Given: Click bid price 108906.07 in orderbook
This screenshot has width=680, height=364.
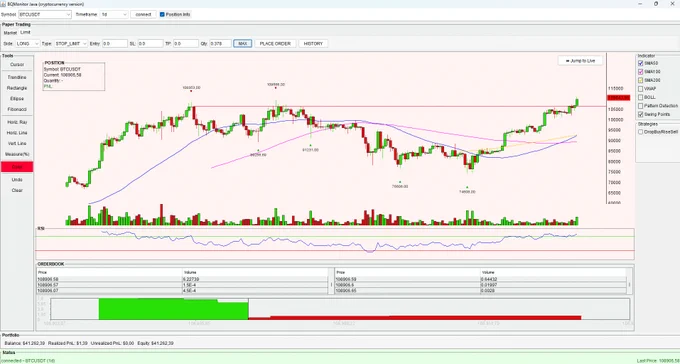Looking at the screenshot, I should (x=48, y=290).
